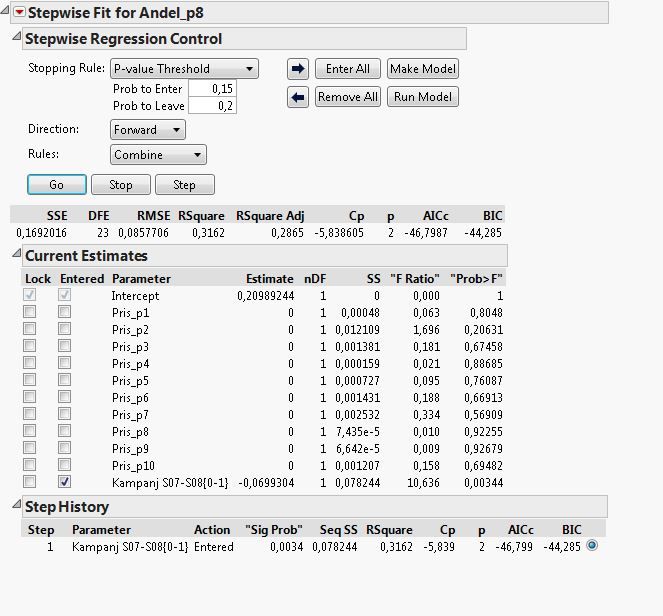The height and width of the screenshot is (616, 663).
Task: Click the Intercept Entered checkbox
Action: coord(65,295)
